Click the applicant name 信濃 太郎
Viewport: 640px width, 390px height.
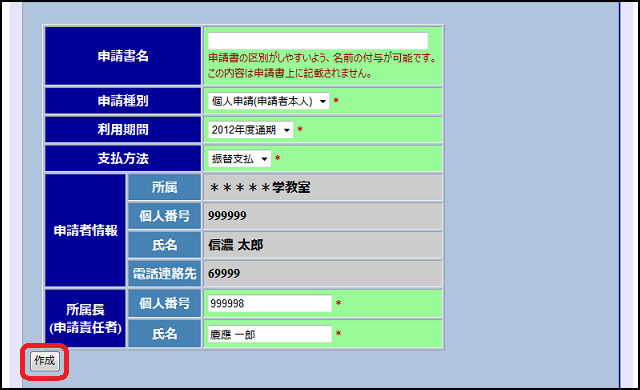[x=236, y=245]
